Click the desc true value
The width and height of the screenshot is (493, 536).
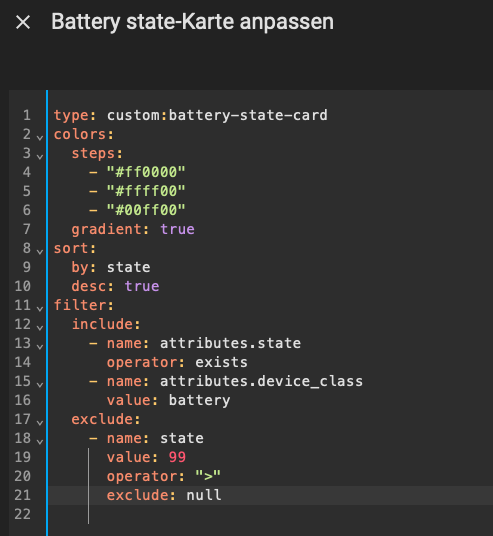coord(142,286)
